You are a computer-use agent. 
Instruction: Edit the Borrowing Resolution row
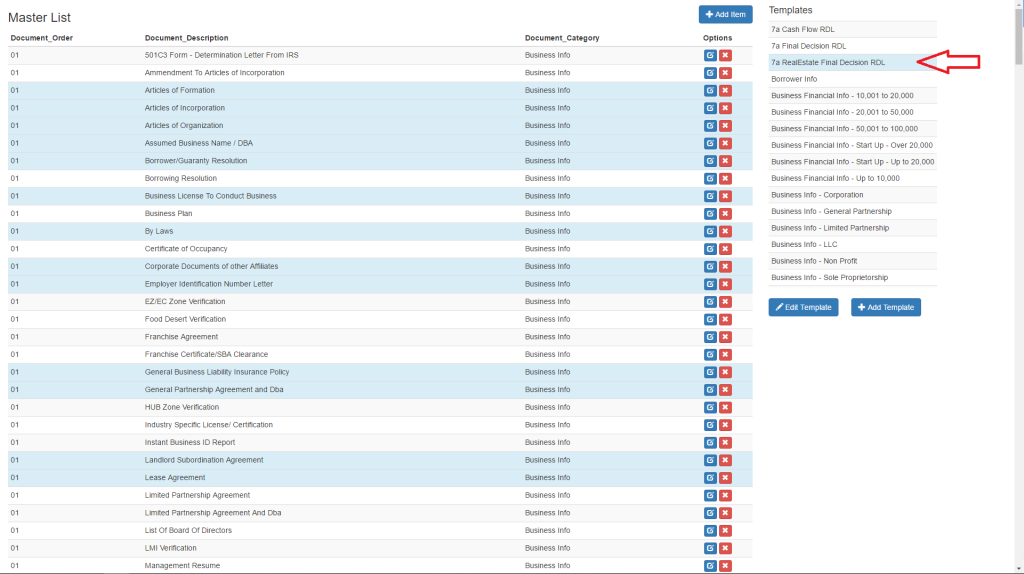(x=710, y=179)
